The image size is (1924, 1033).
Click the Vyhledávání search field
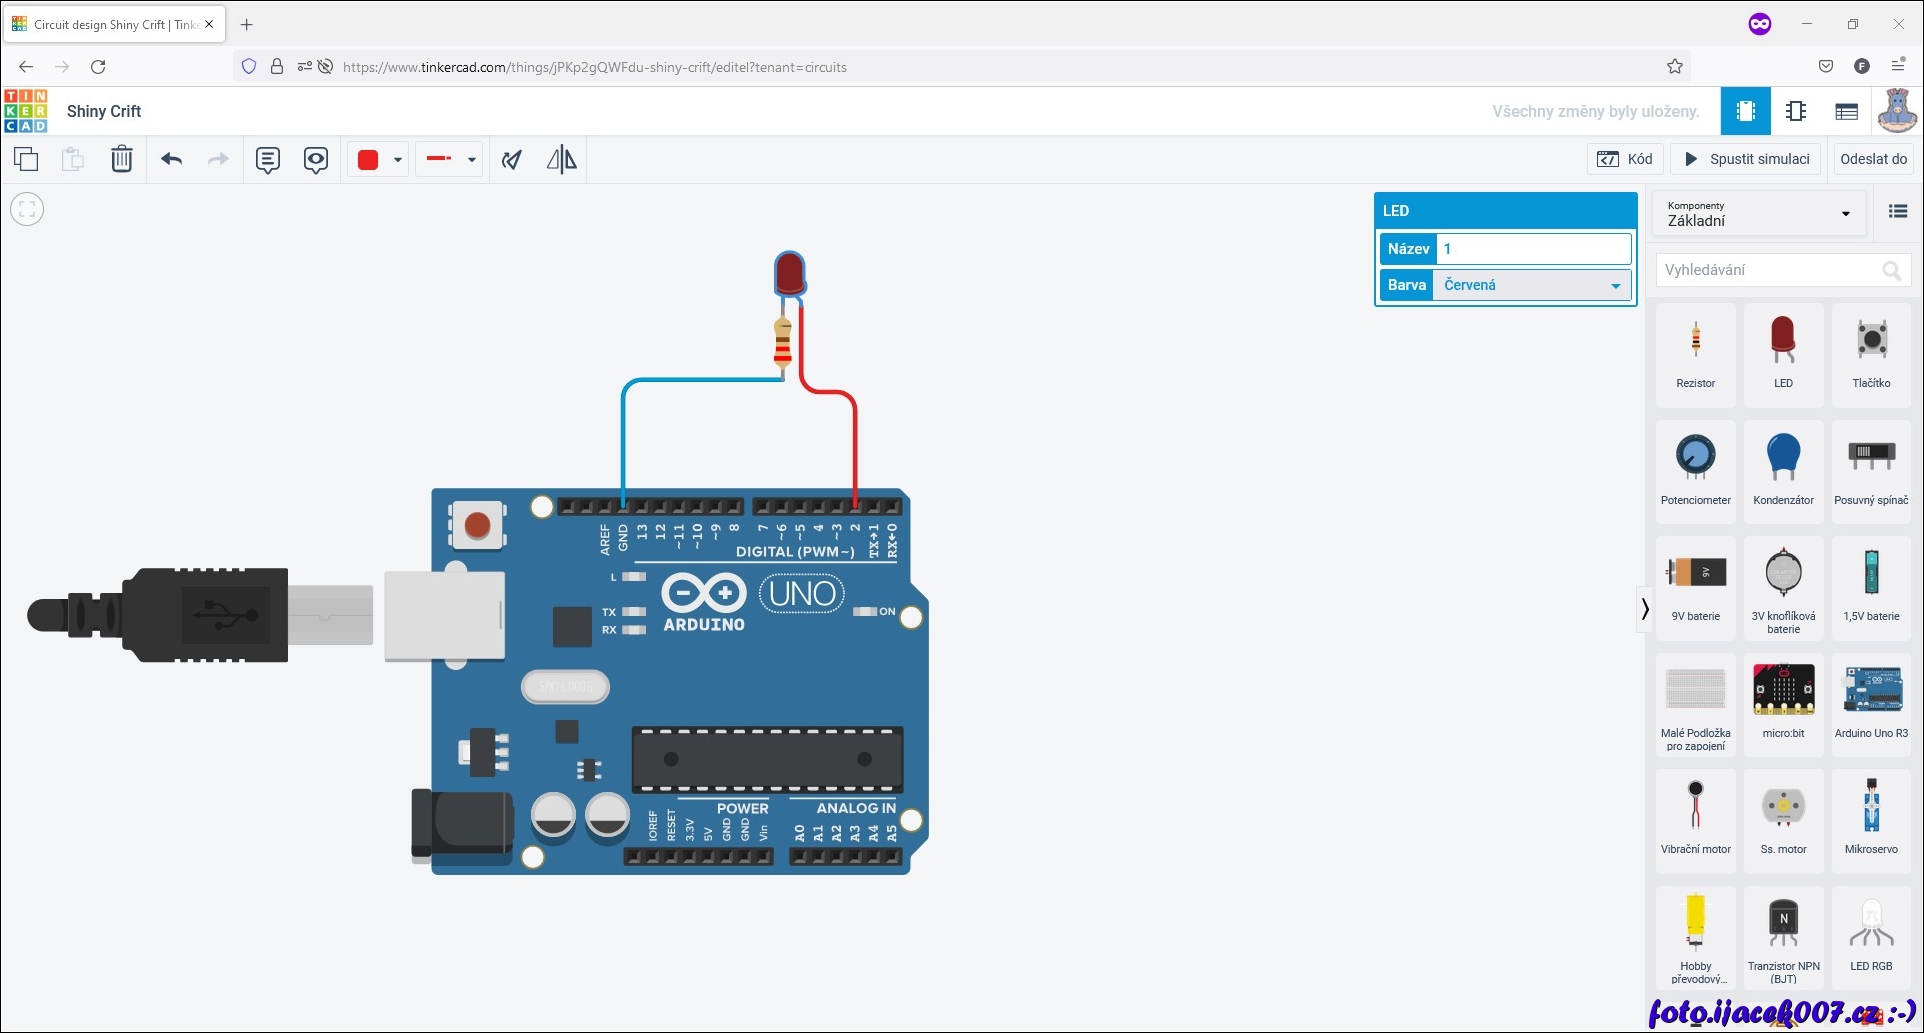coord(1770,270)
